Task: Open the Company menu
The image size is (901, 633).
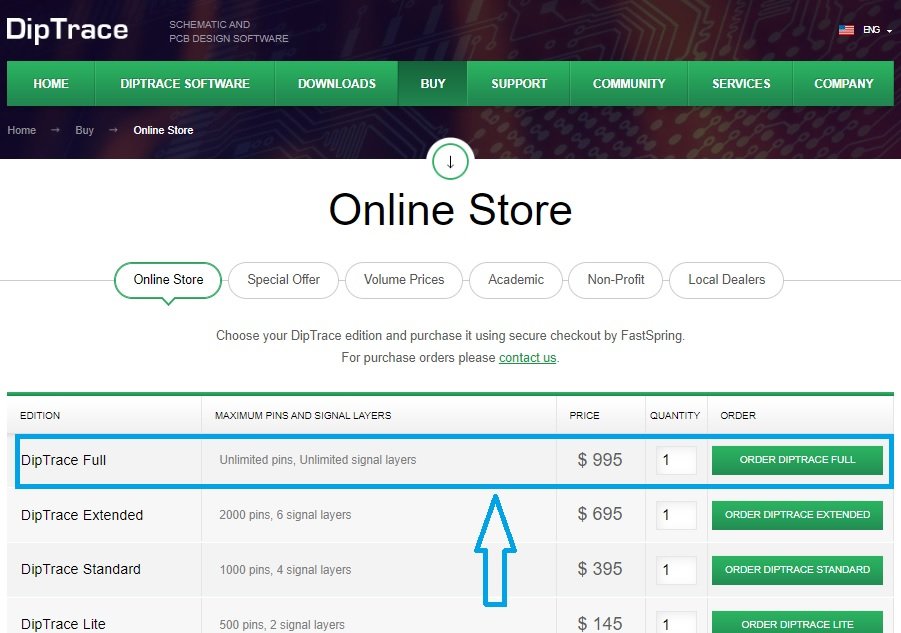Action: tap(844, 84)
